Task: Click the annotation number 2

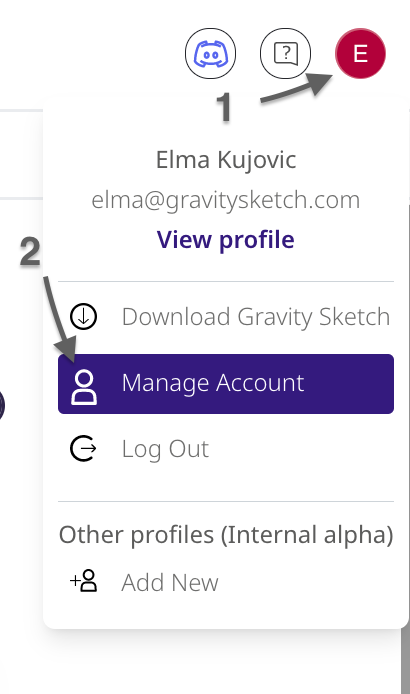Action: 30,252
